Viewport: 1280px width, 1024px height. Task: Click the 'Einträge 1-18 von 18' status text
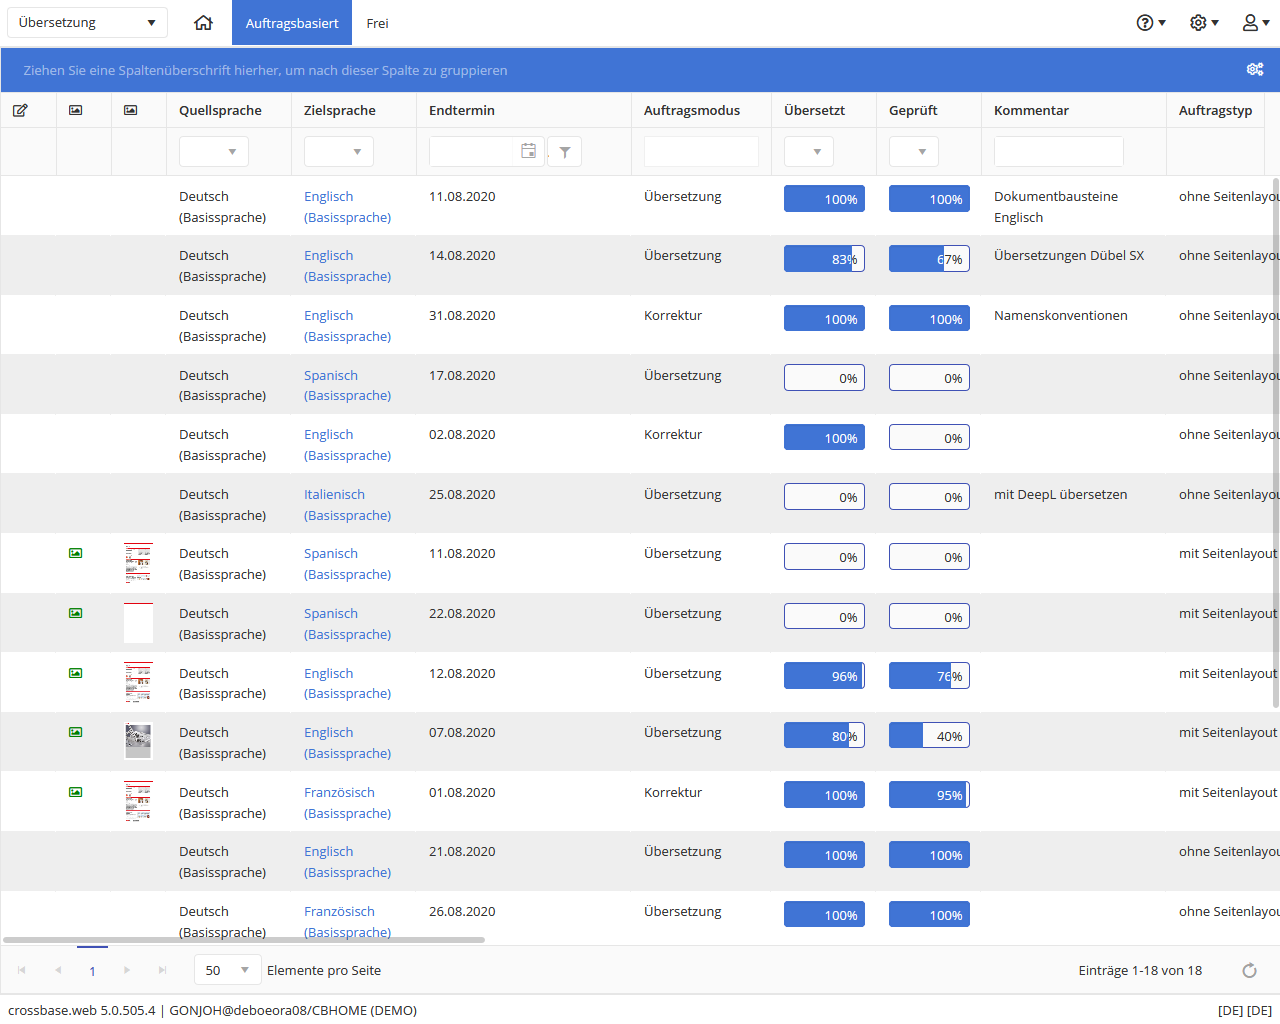[x=1140, y=970]
